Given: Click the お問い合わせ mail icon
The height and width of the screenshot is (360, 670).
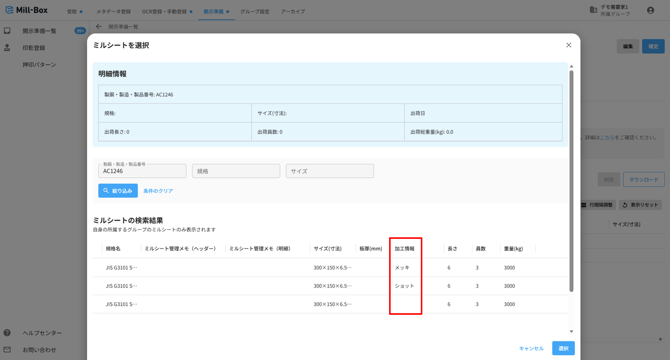Looking at the screenshot, I should [x=7, y=349].
